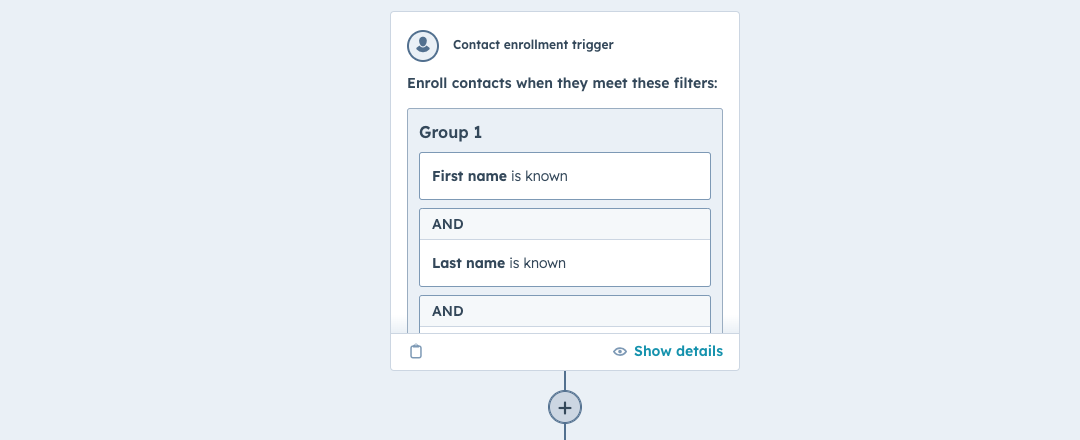Click the AND label above Last name filter

448,224
